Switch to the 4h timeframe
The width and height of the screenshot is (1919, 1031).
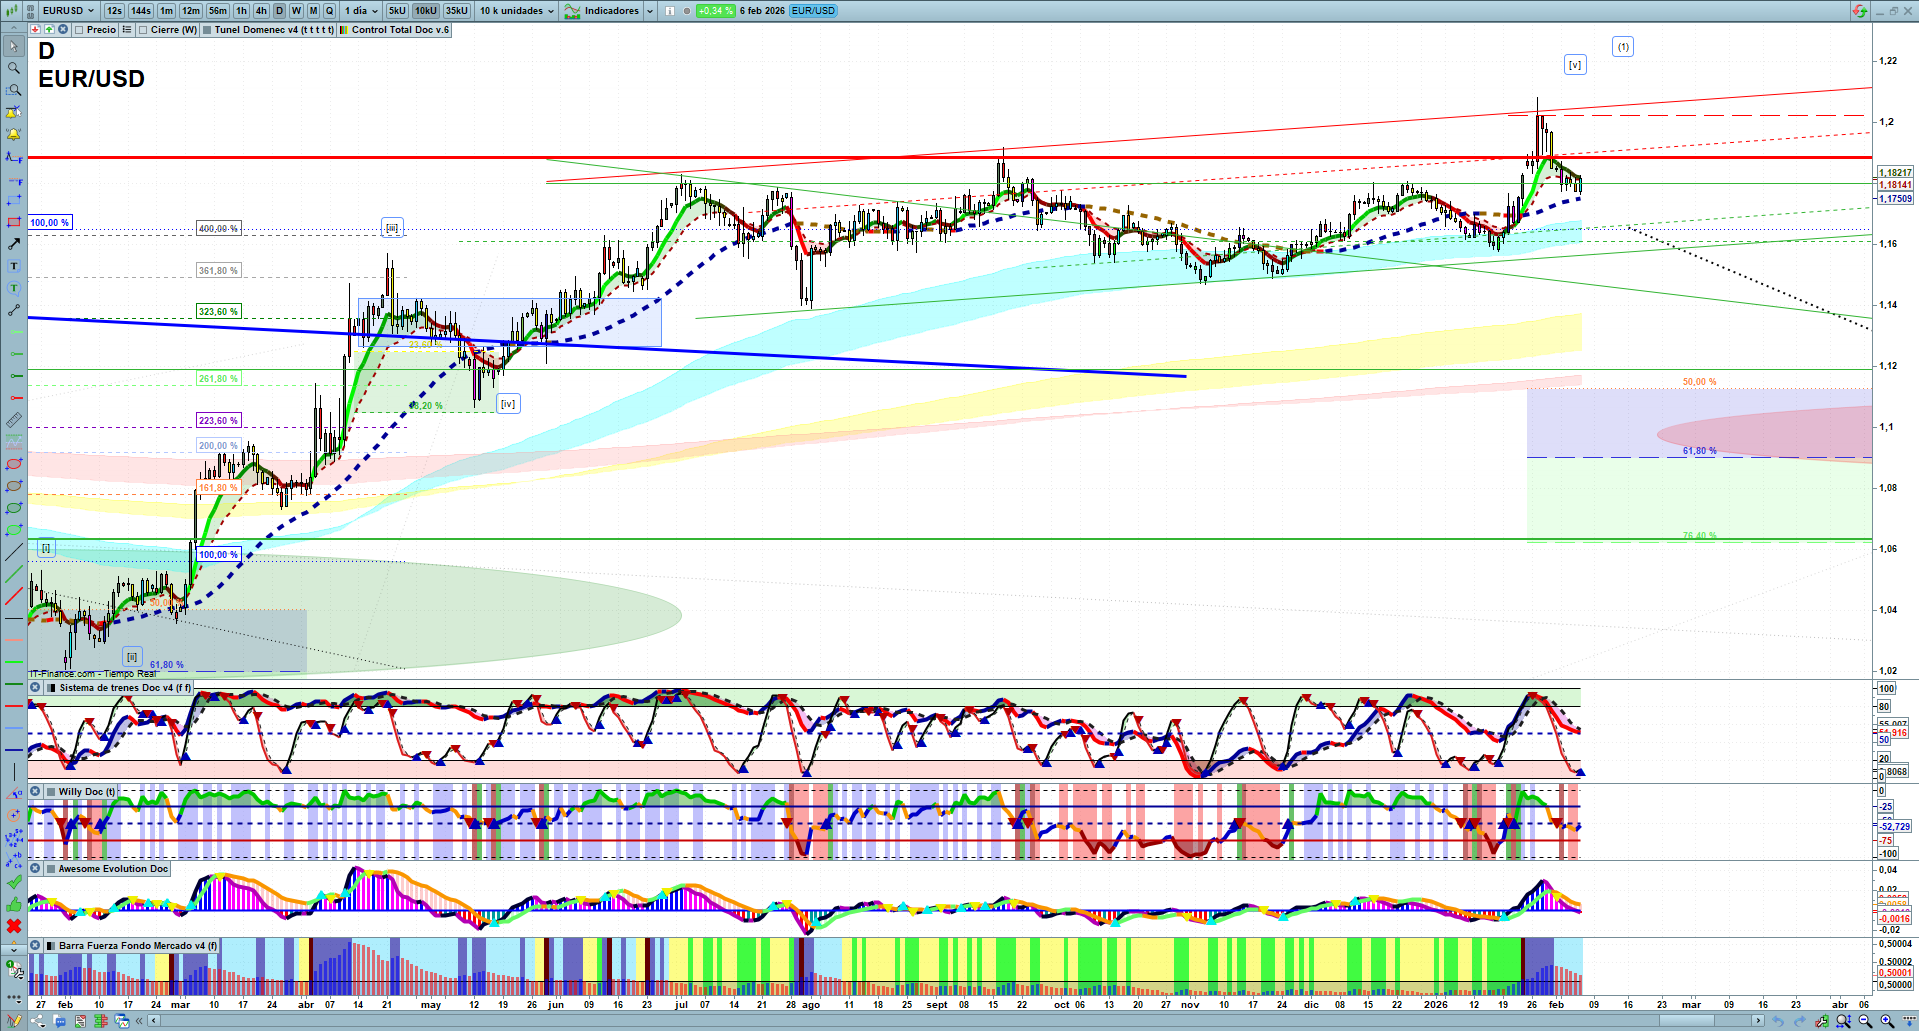point(261,11)
